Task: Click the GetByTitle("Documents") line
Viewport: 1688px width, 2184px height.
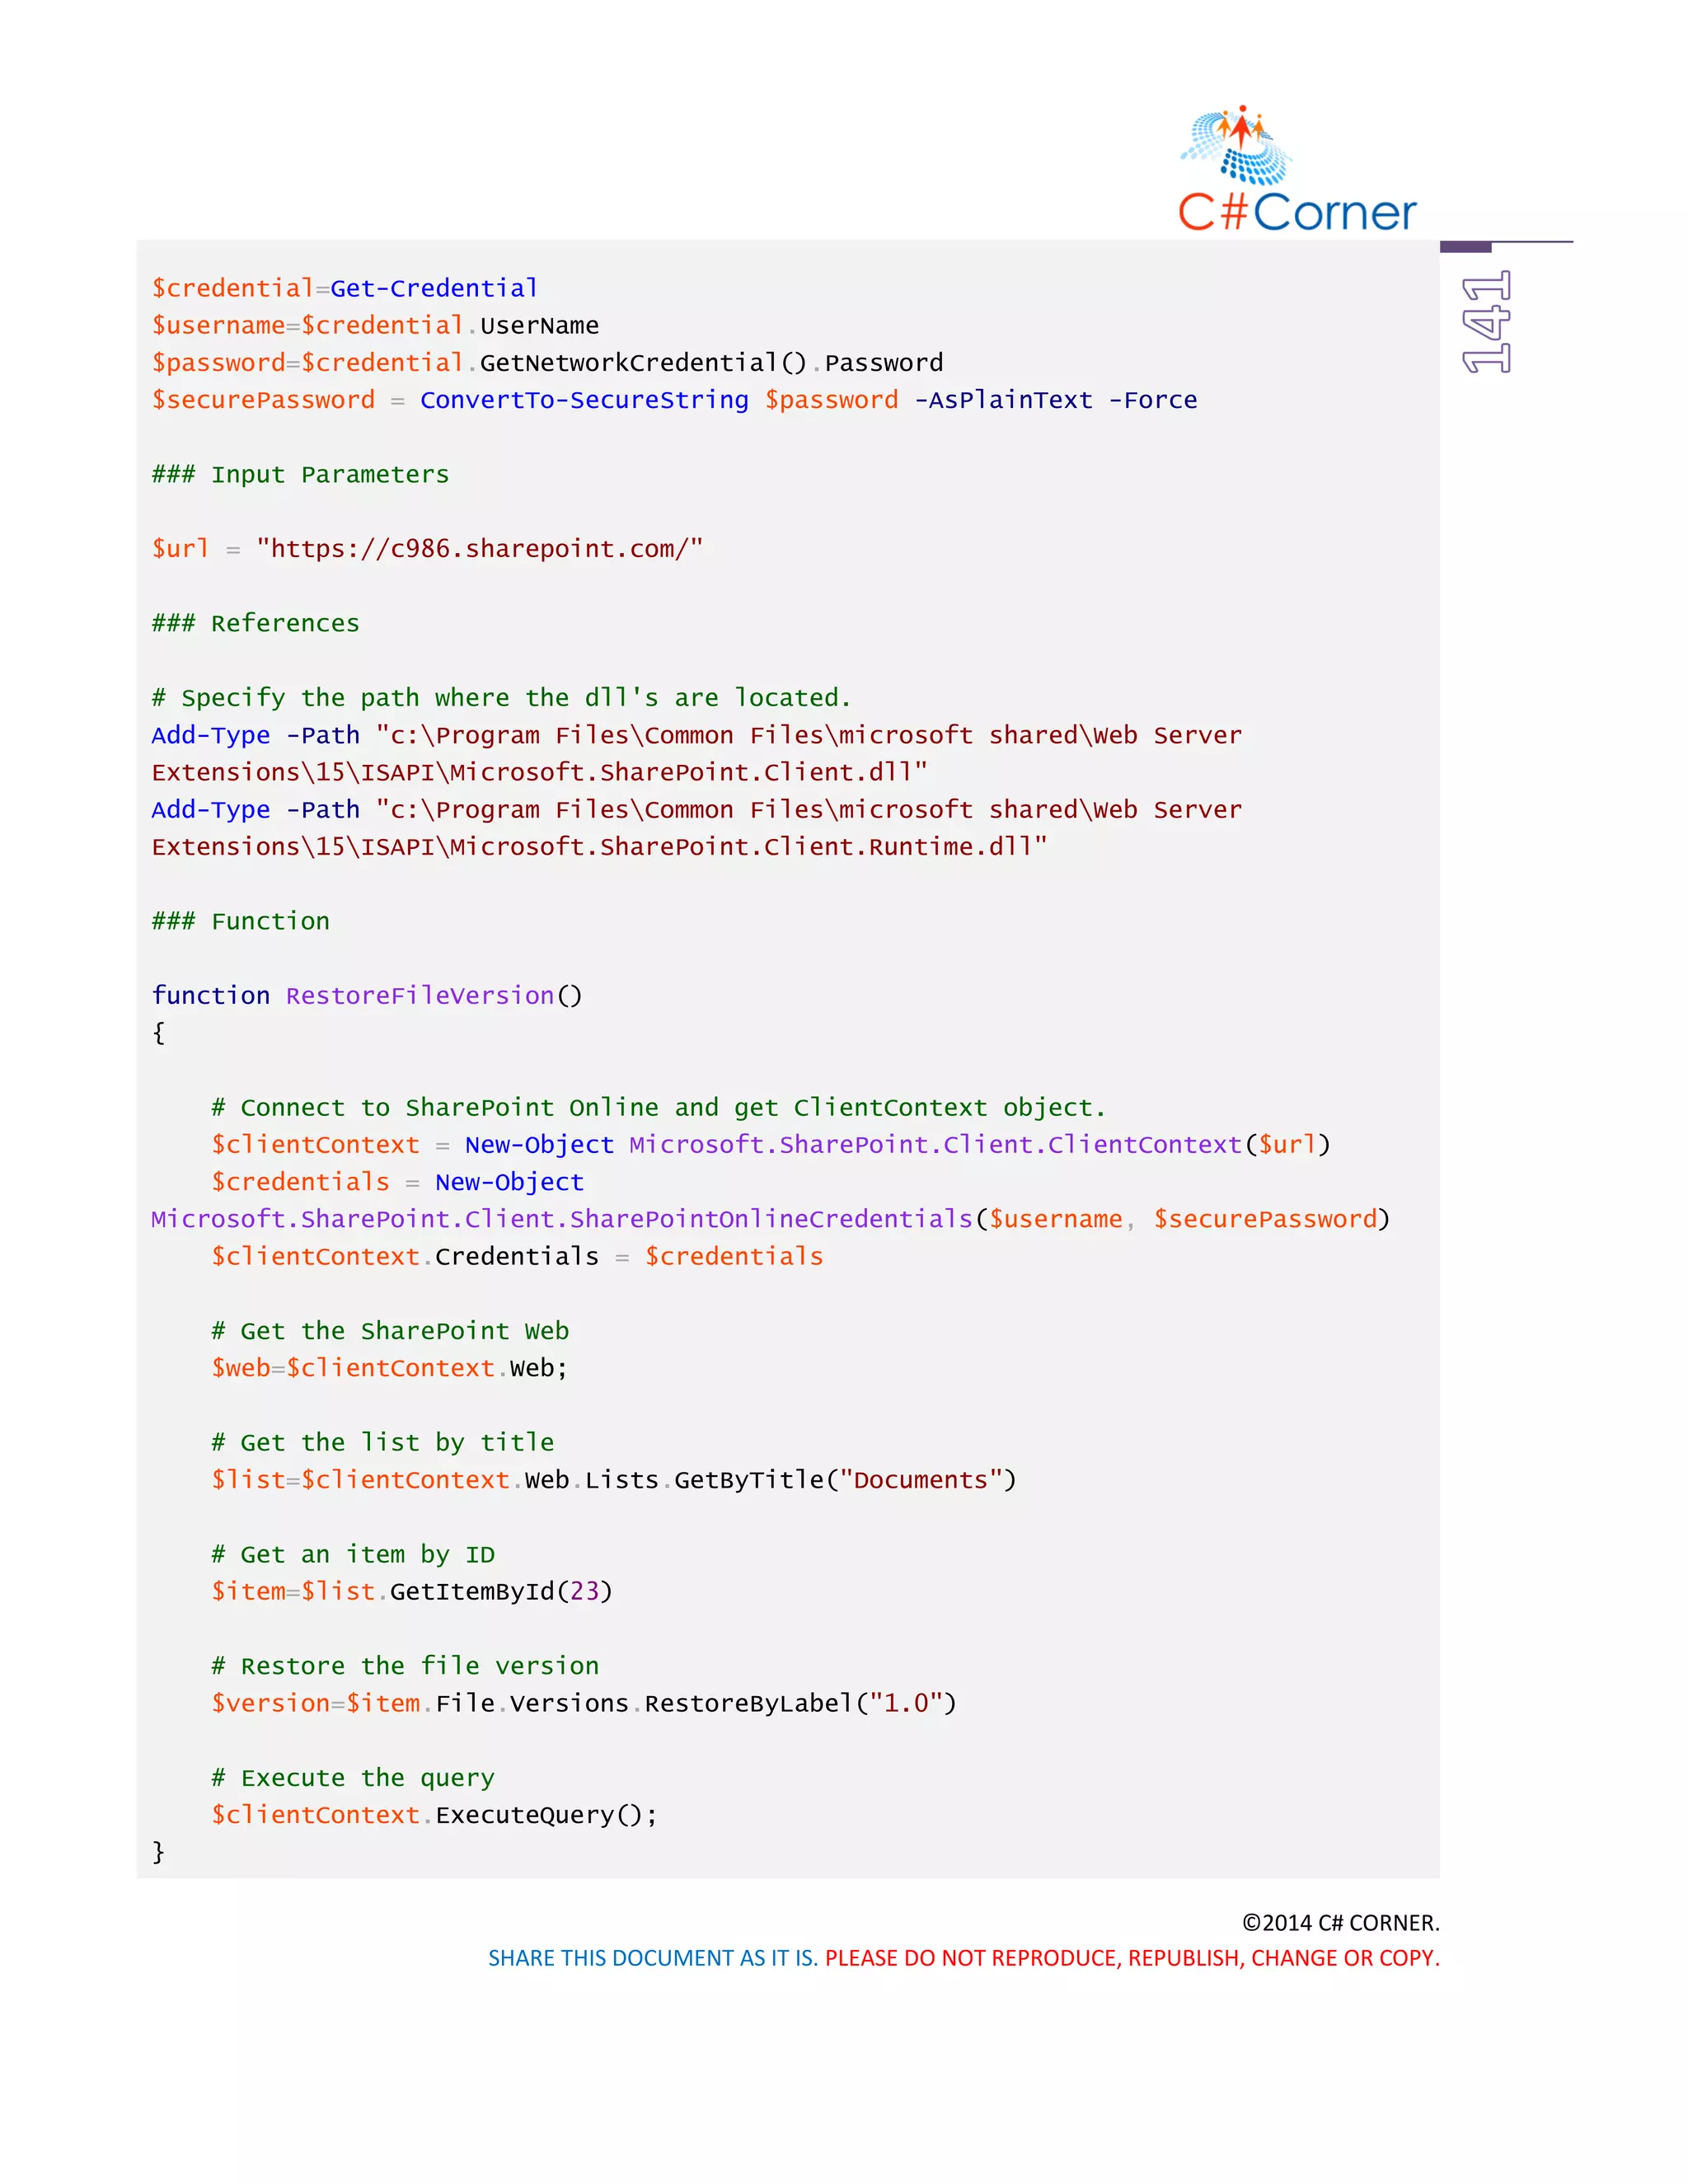Action: [614, 1481]
